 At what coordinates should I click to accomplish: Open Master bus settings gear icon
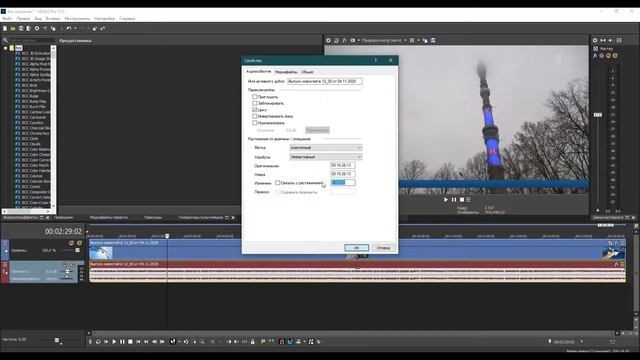coord(595,40)
